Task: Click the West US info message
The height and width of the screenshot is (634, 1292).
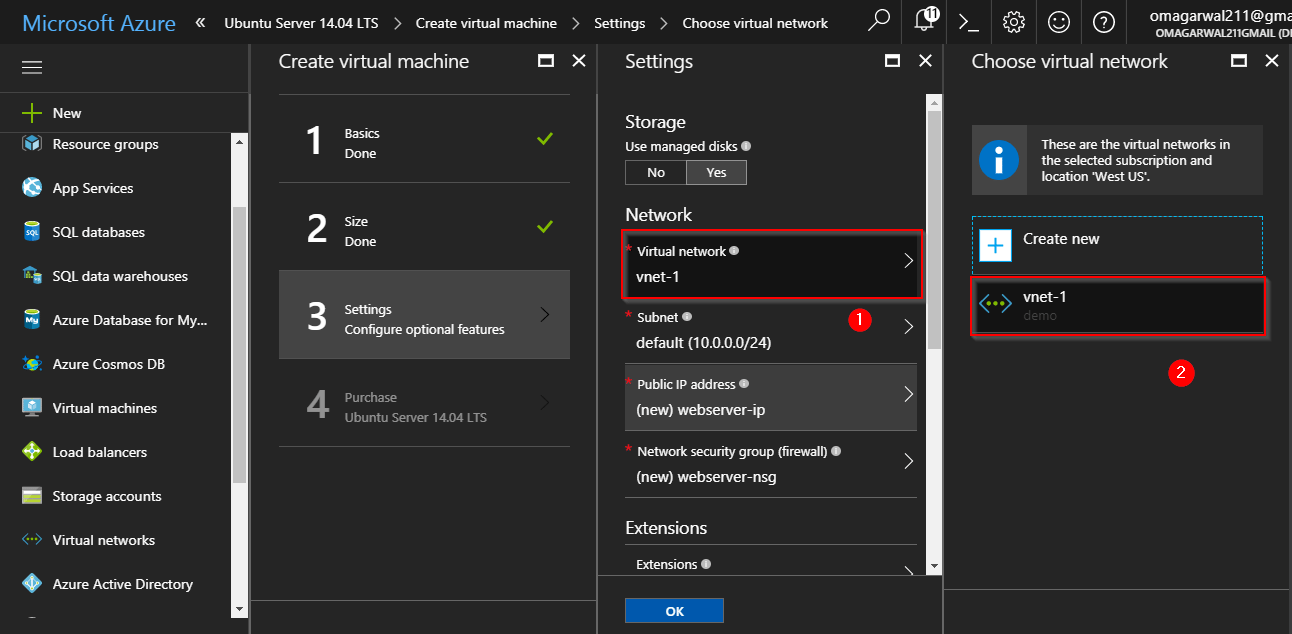Action: click(x=1117, y=160)
